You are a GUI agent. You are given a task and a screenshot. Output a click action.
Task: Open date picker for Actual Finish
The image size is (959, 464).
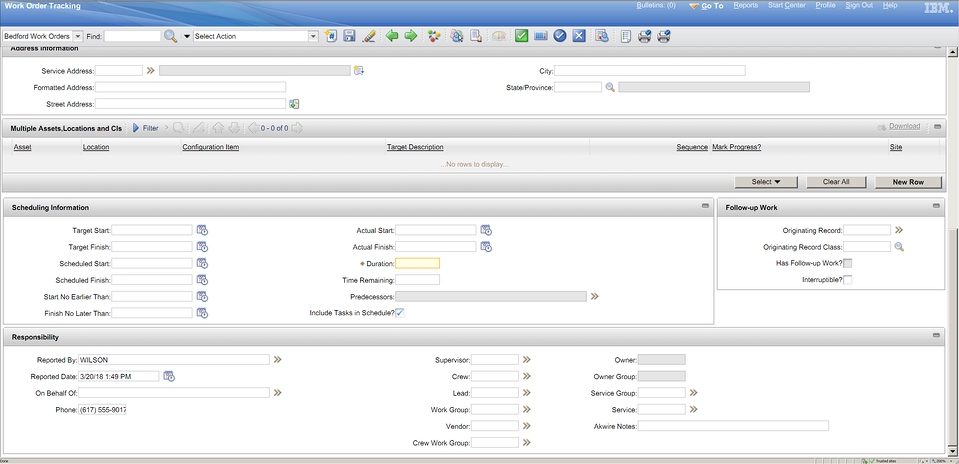coord(486,247)
